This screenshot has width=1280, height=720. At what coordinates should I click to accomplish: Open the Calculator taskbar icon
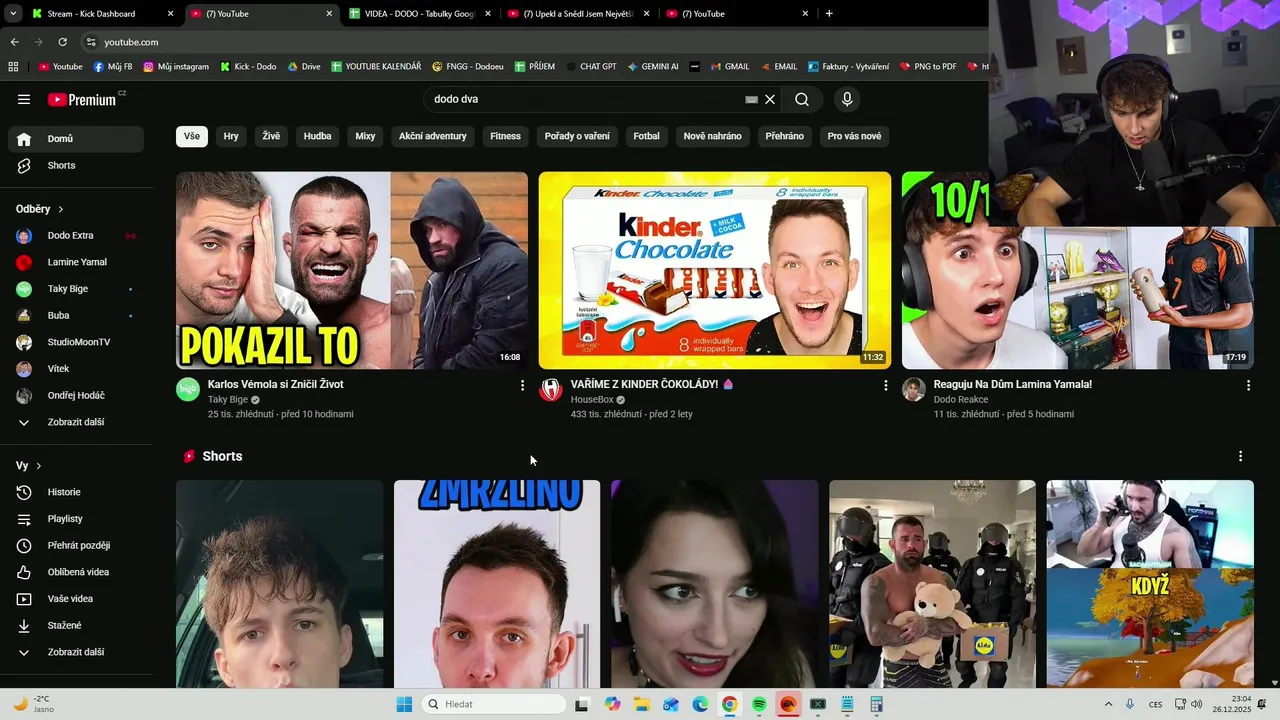coord(876,704)
